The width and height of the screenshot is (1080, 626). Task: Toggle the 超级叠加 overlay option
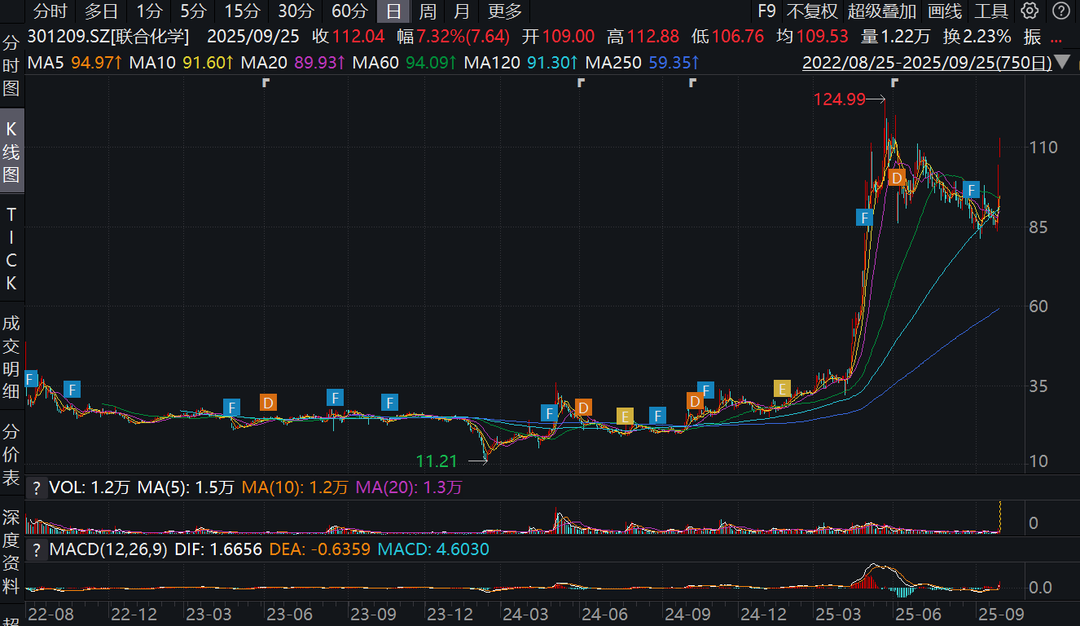[881, 12]
